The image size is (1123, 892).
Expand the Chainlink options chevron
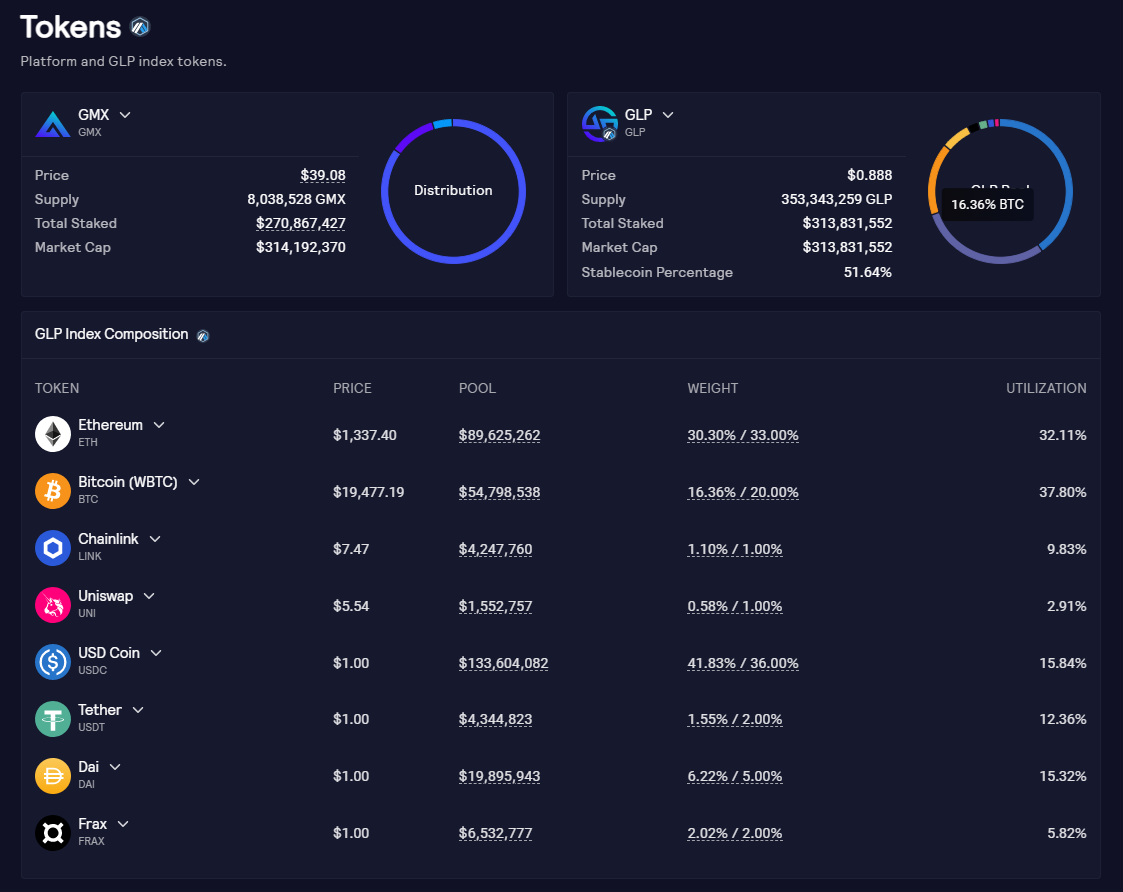pos(155,539)
